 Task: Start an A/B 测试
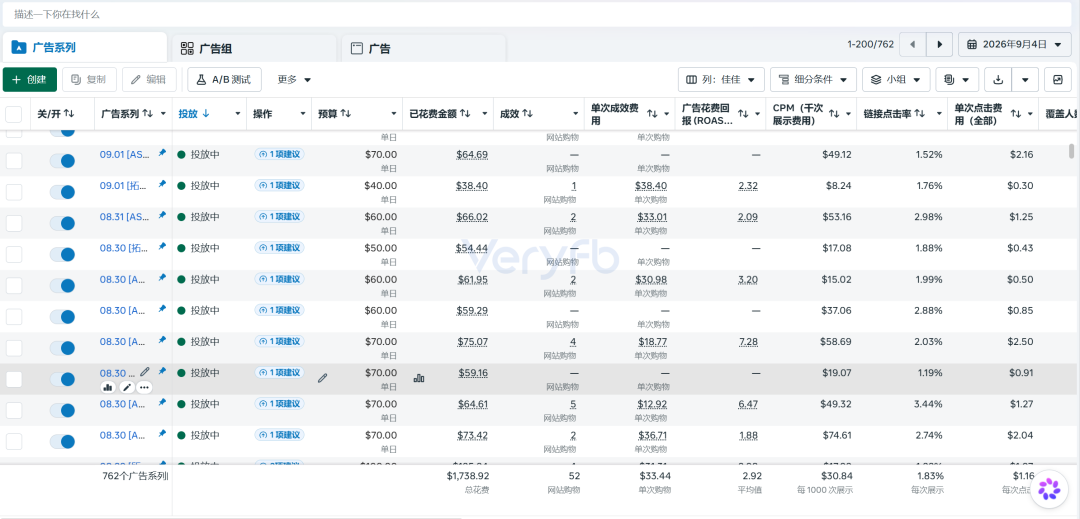click(225, 79)
